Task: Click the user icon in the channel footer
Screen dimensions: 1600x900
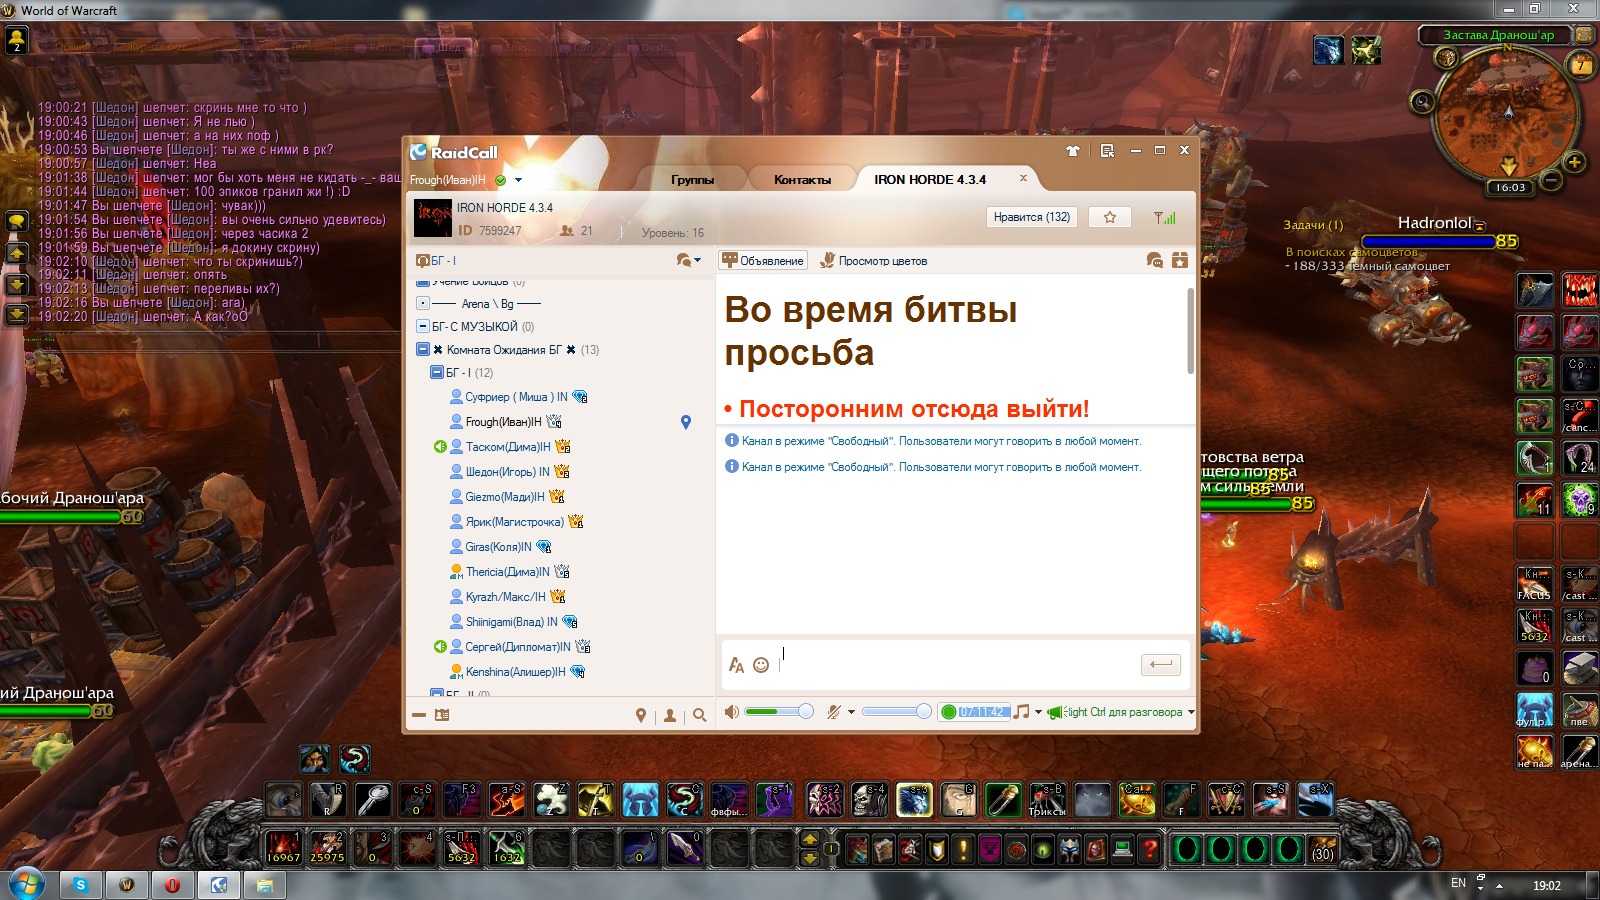Action: 670,715
